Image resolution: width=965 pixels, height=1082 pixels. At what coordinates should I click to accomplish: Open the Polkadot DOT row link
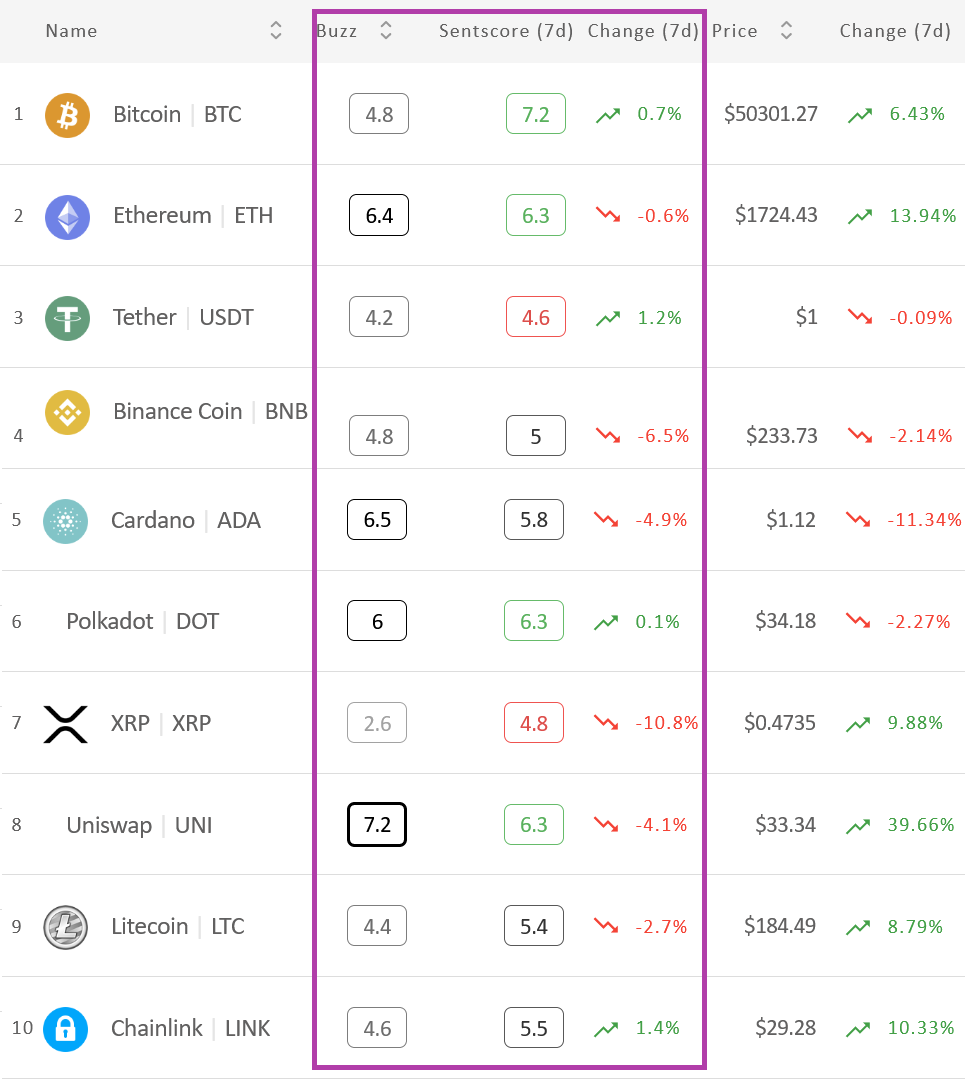(x=142, y=622)
